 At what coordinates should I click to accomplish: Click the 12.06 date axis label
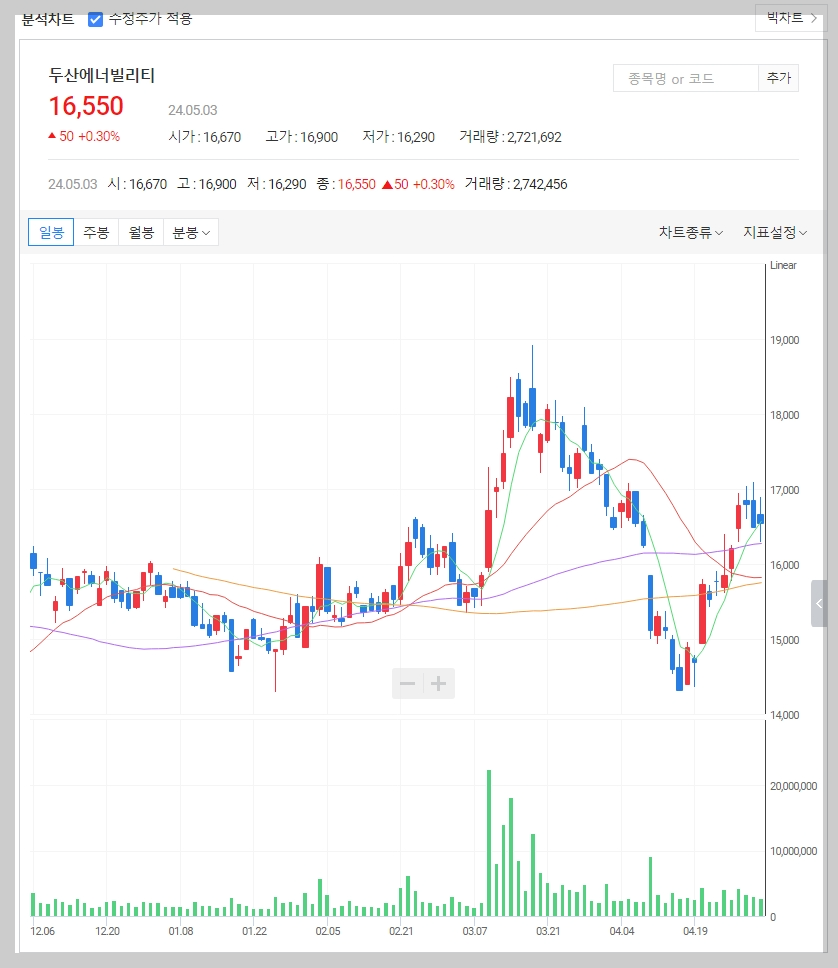click(43, 931)
